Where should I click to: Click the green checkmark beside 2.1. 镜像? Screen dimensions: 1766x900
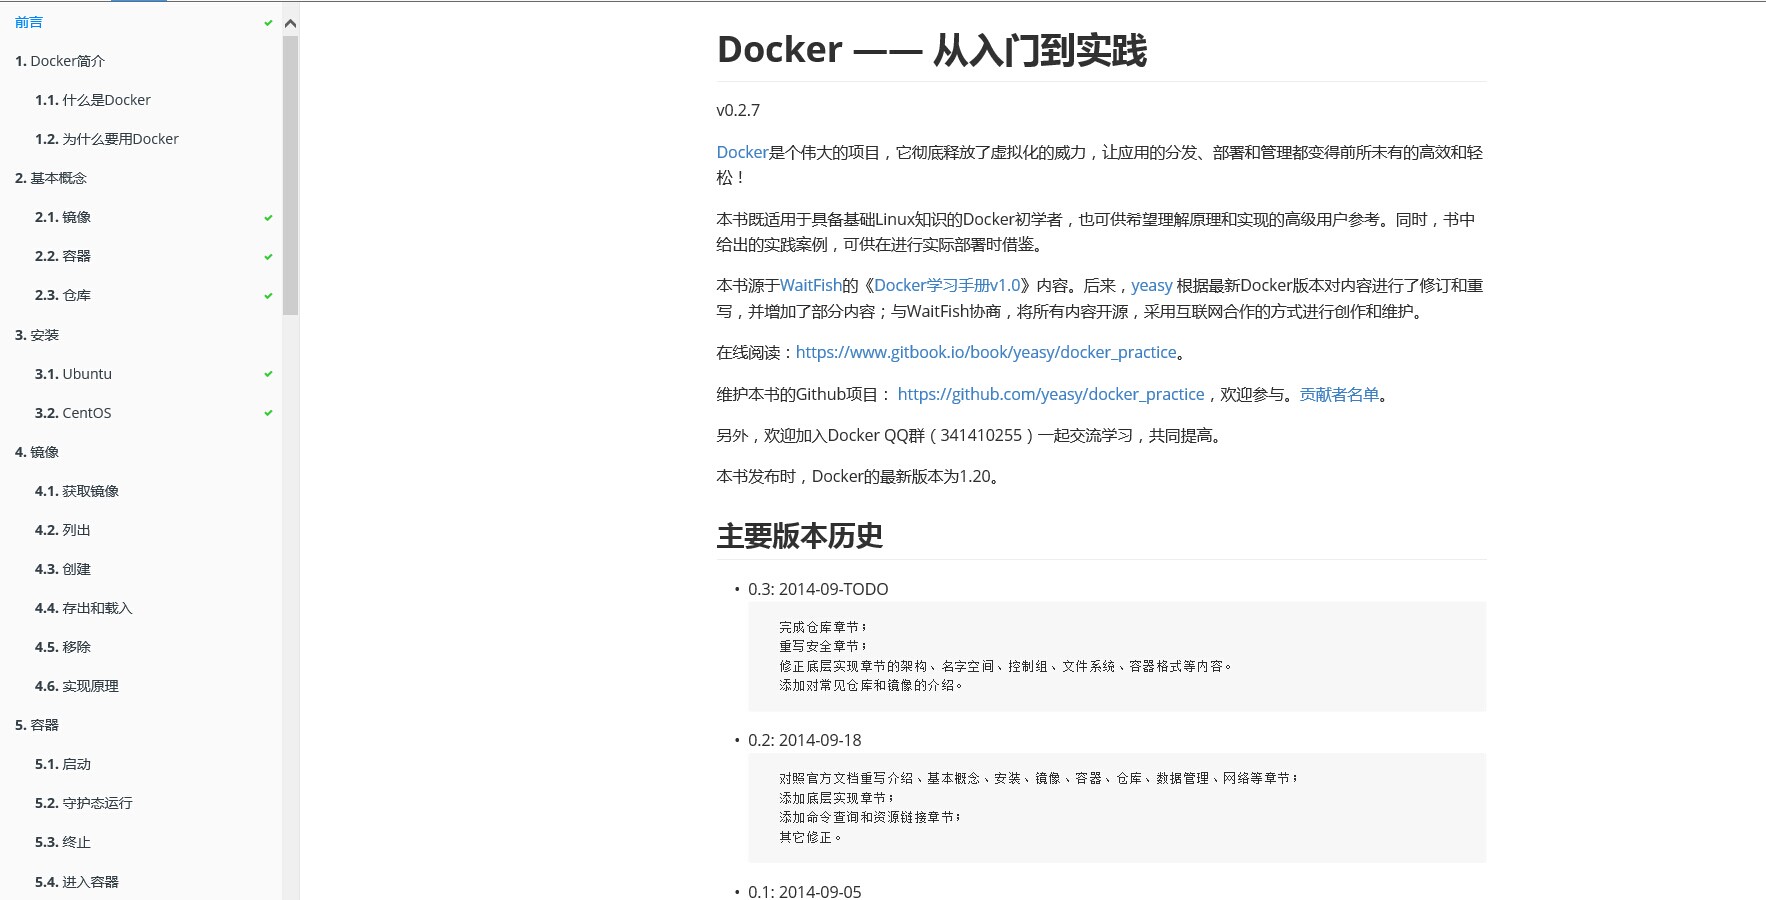268,217
